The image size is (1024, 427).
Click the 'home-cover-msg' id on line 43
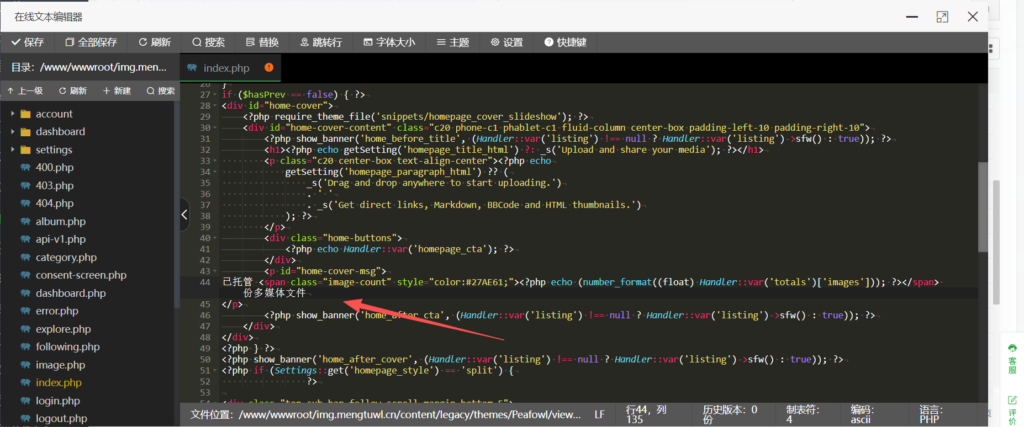tap(340, 271)
